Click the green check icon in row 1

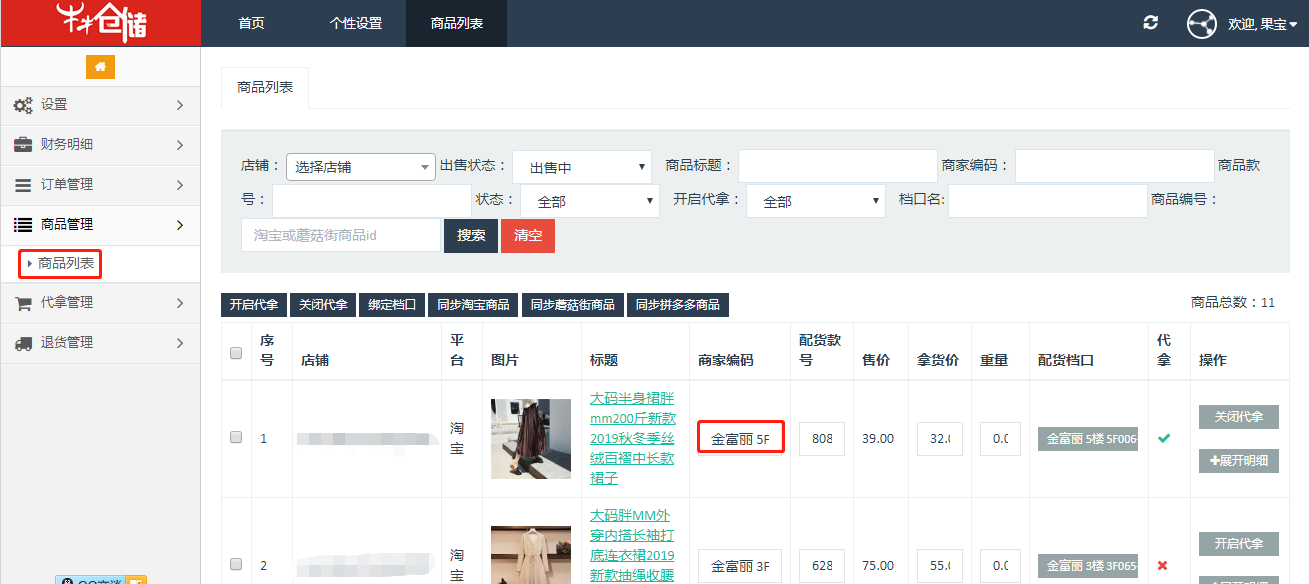[1163, 438]
